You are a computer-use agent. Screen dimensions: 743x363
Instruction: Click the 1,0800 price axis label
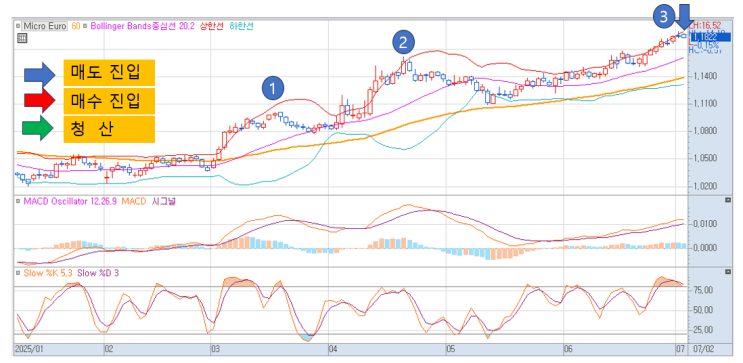704,131
